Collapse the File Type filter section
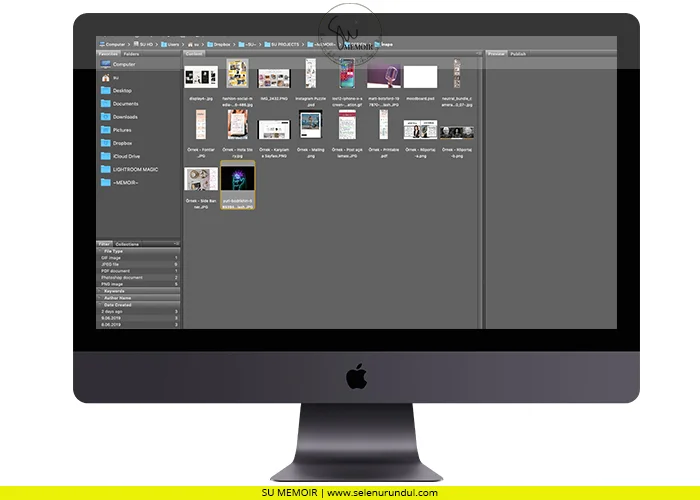The height and width of the screenshot is (500, 700). 100,251
